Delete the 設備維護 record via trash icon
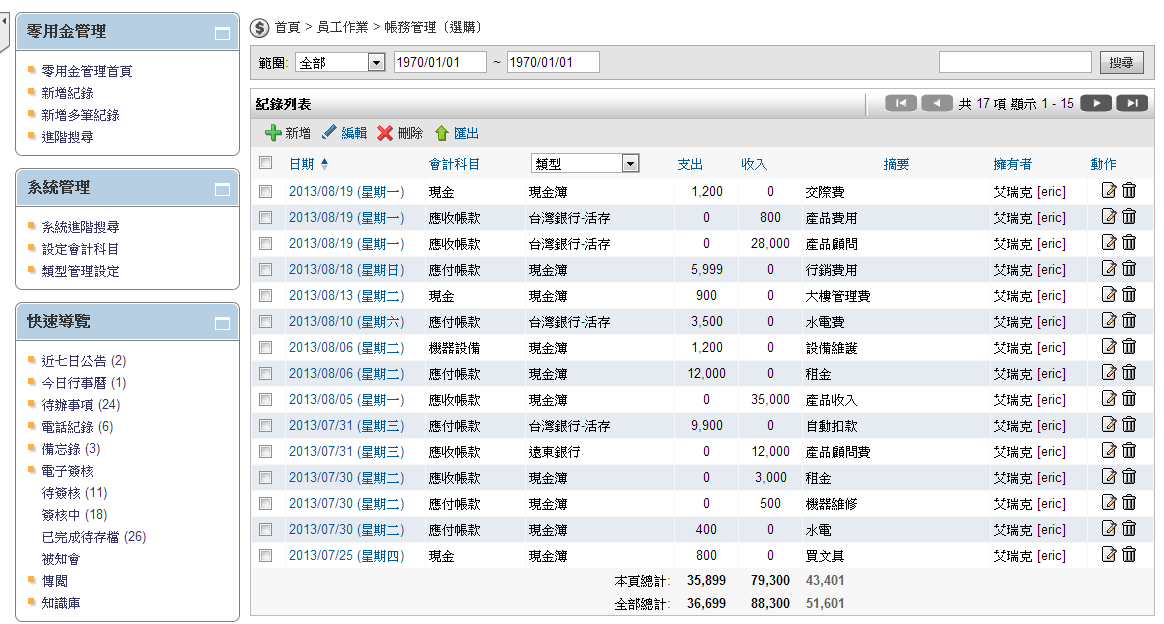The width and height of the screenshot is (1164, 624). coord(1129,347)
